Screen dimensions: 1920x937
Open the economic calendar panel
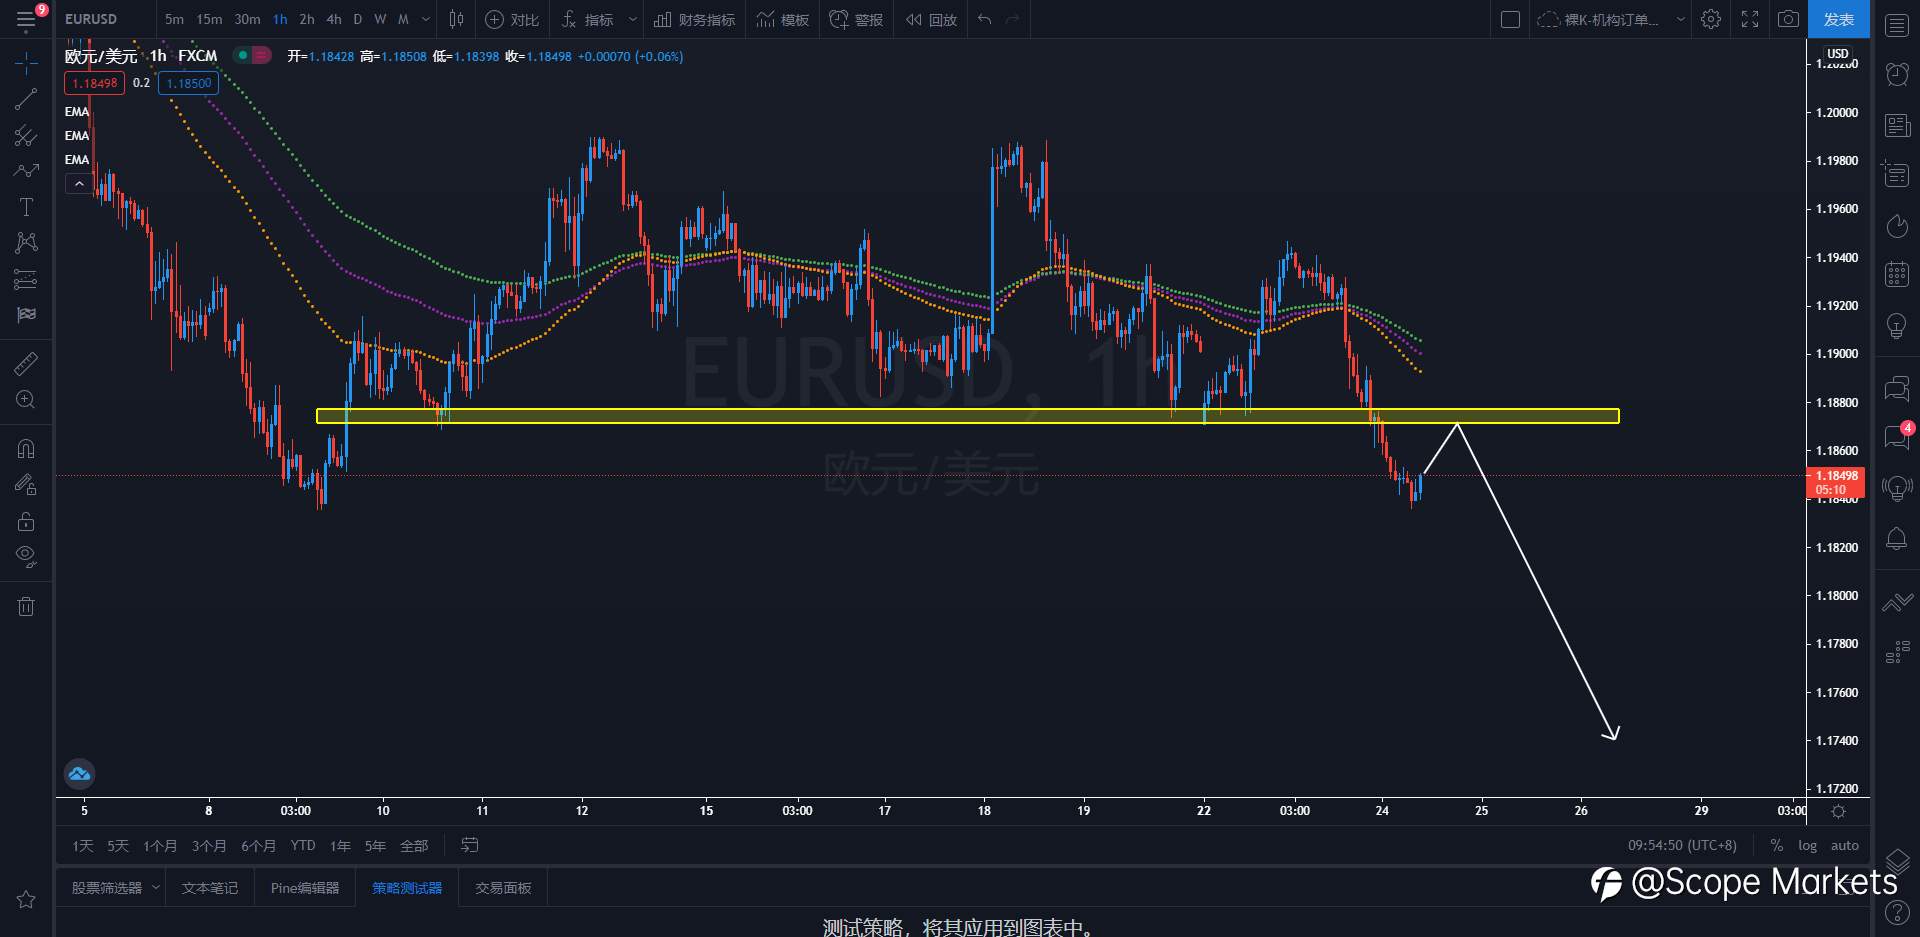pyautogui.click(x=1897, y=274)
